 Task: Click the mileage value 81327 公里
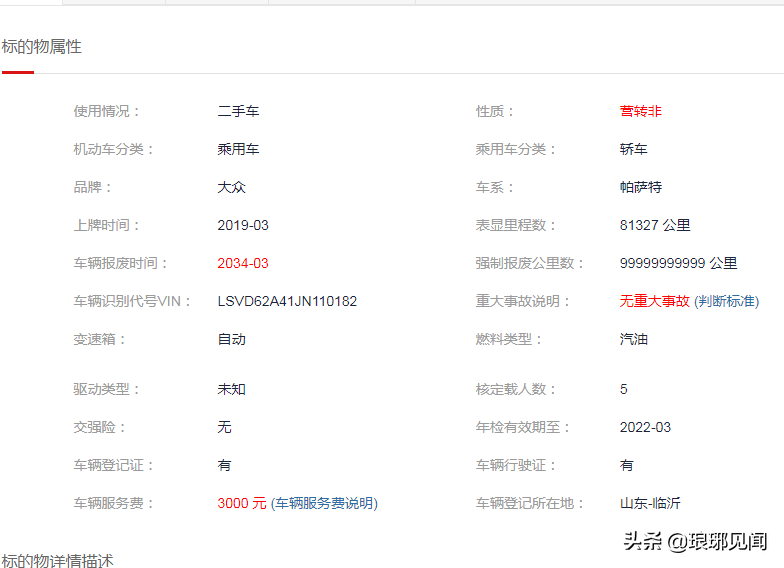pyautogui.click(x=655, y=225)
